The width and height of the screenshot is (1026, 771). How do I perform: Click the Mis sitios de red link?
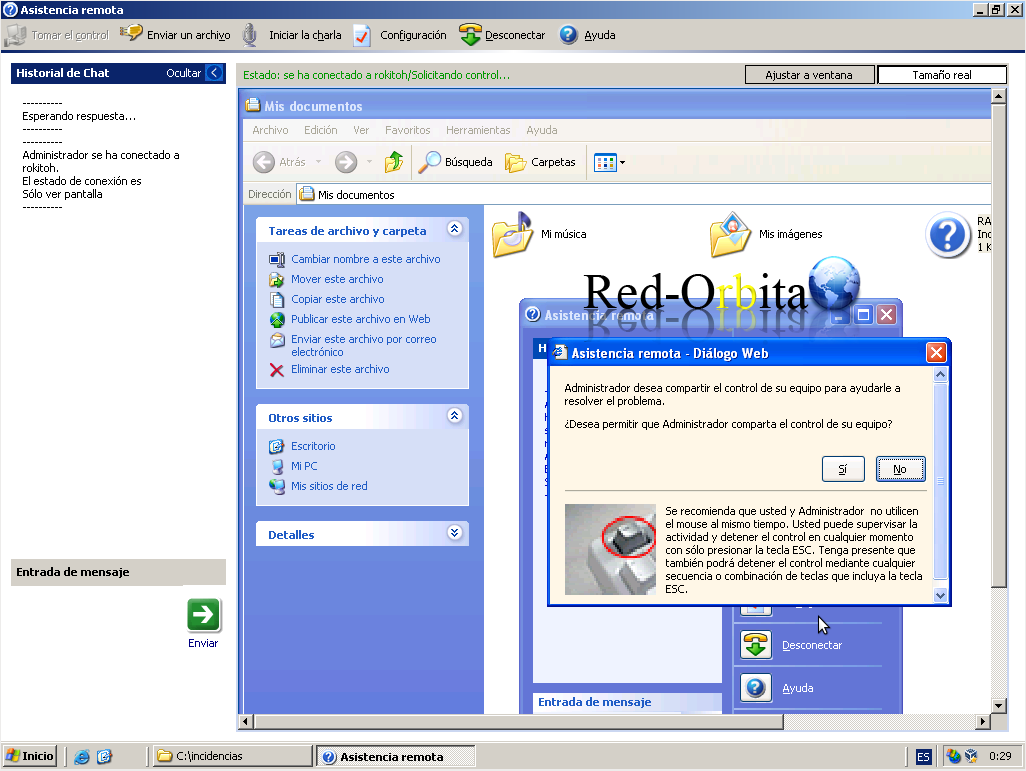click(329, 486)
